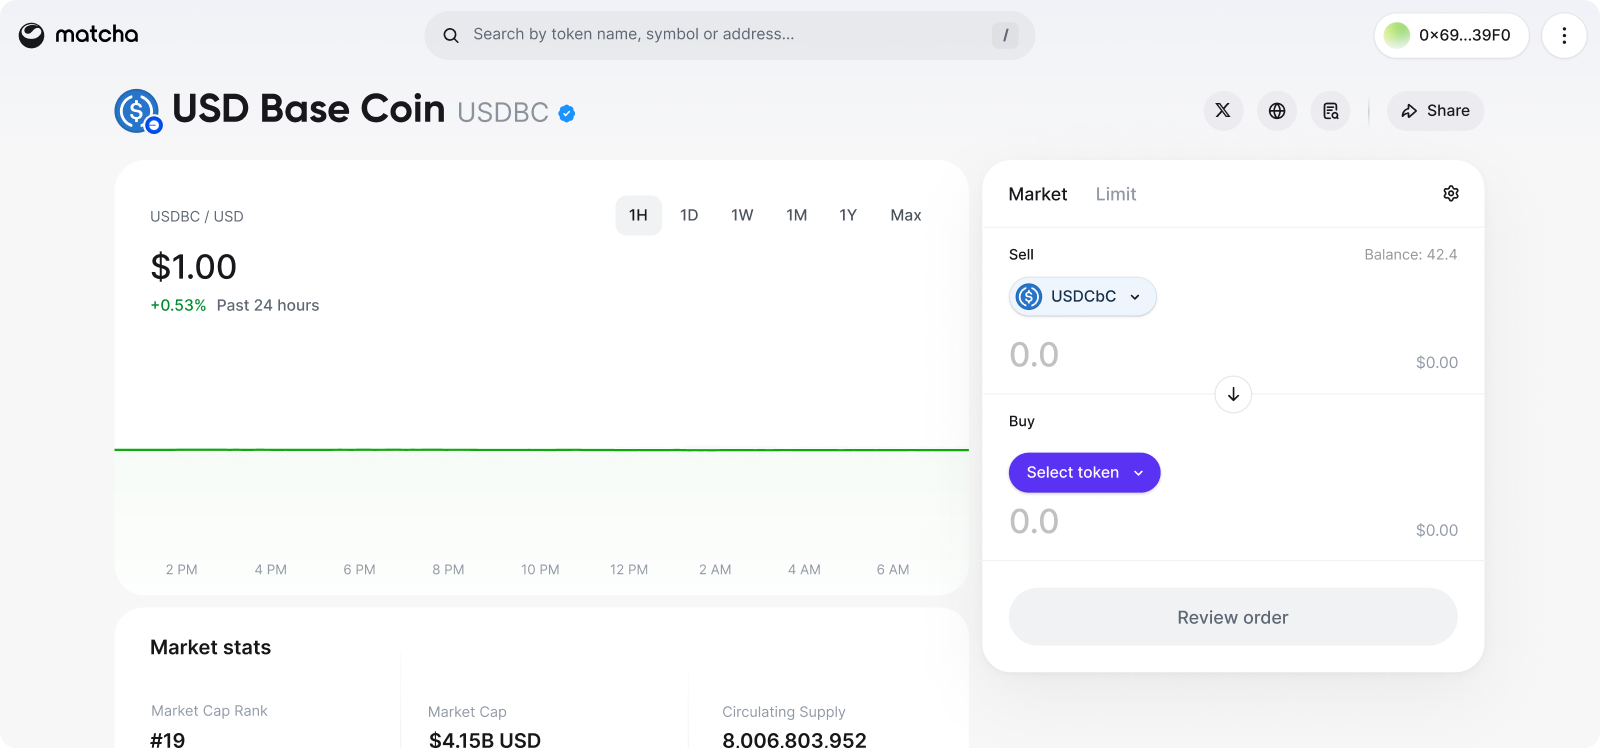
Task: Open the Select token dropdown
Action: [x=1085, y=473]
